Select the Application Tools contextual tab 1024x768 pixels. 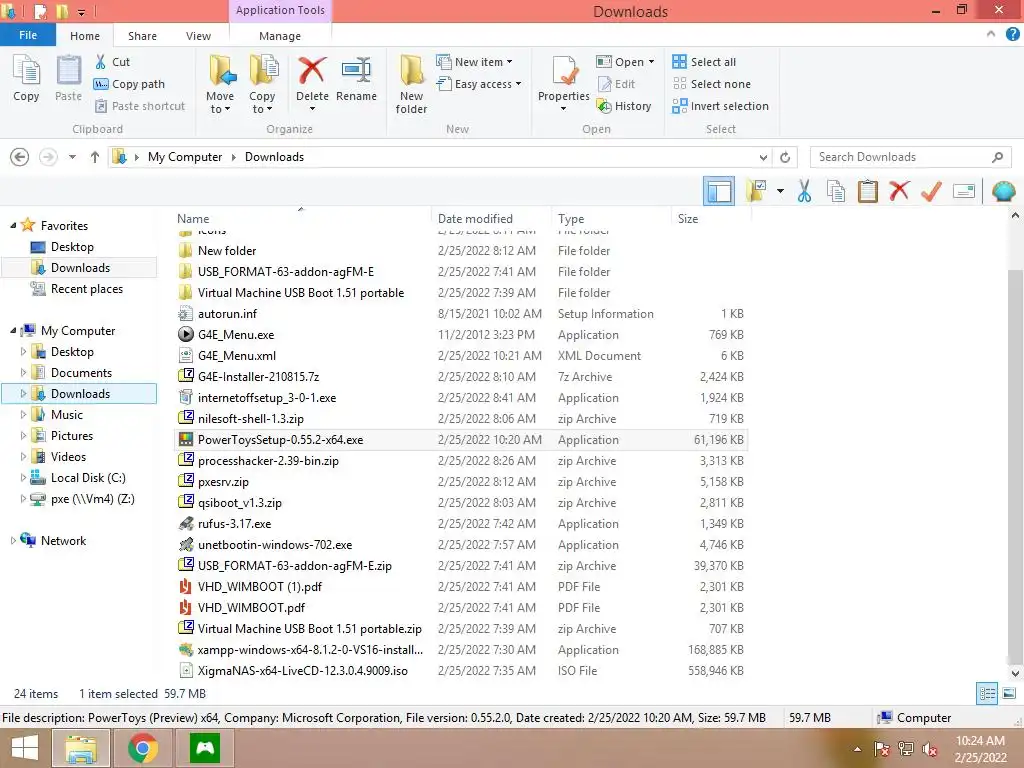pyautogui.click(x=280, y=10)
